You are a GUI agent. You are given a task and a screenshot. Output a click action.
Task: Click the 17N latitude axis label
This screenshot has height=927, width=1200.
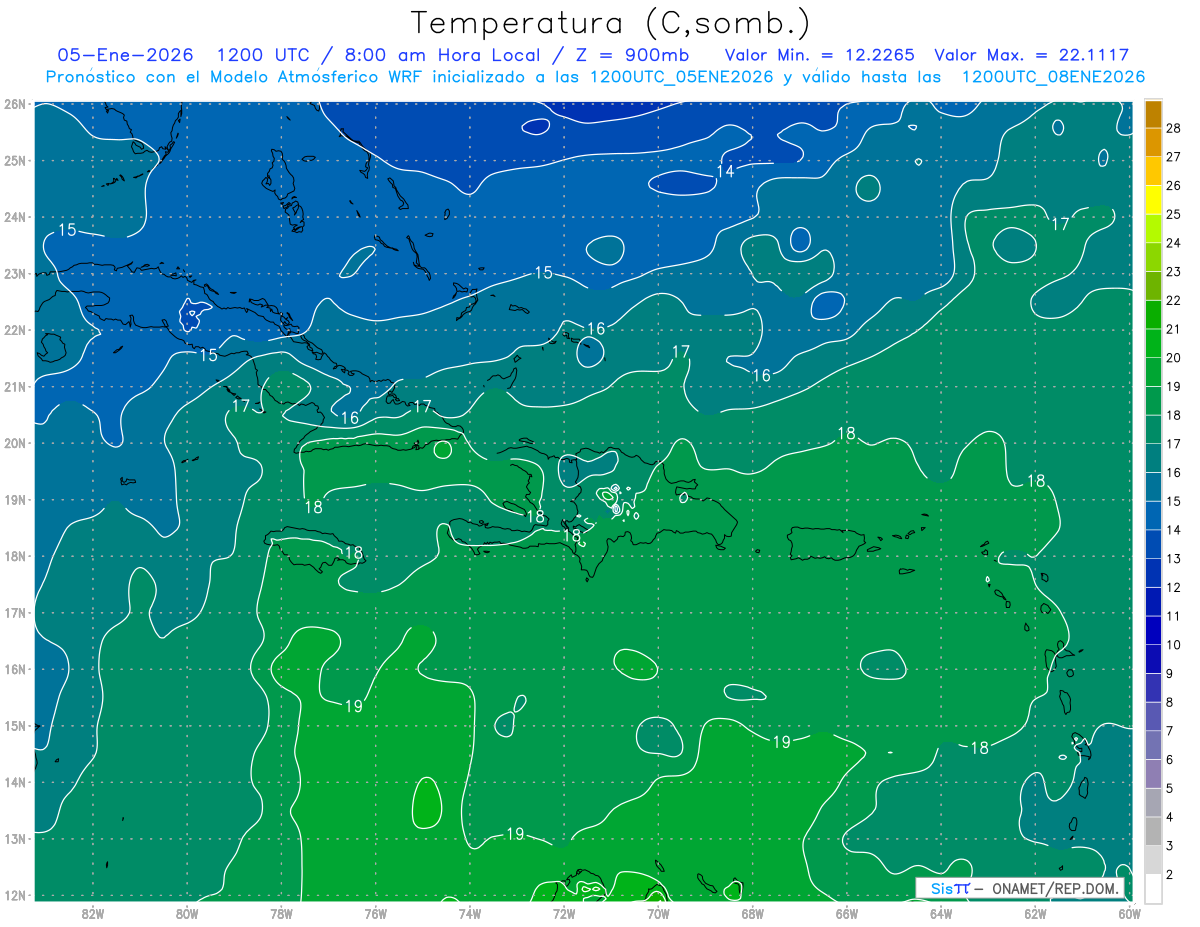15,612
